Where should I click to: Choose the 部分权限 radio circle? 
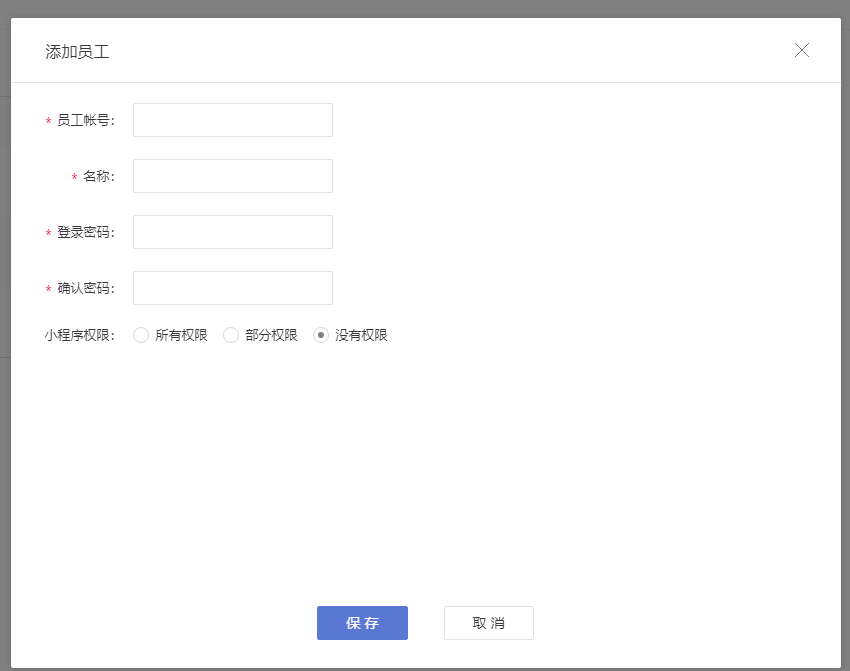[231, 336]
